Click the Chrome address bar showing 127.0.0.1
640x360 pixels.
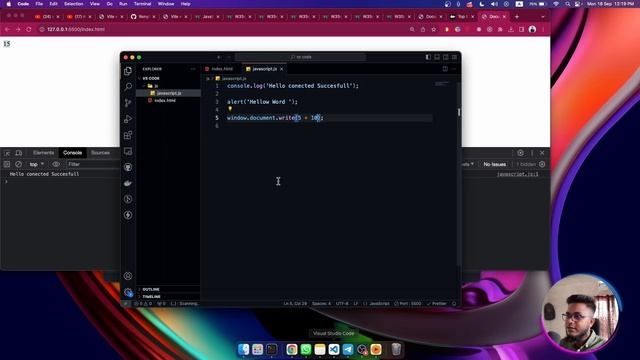[x=220, y=29]
